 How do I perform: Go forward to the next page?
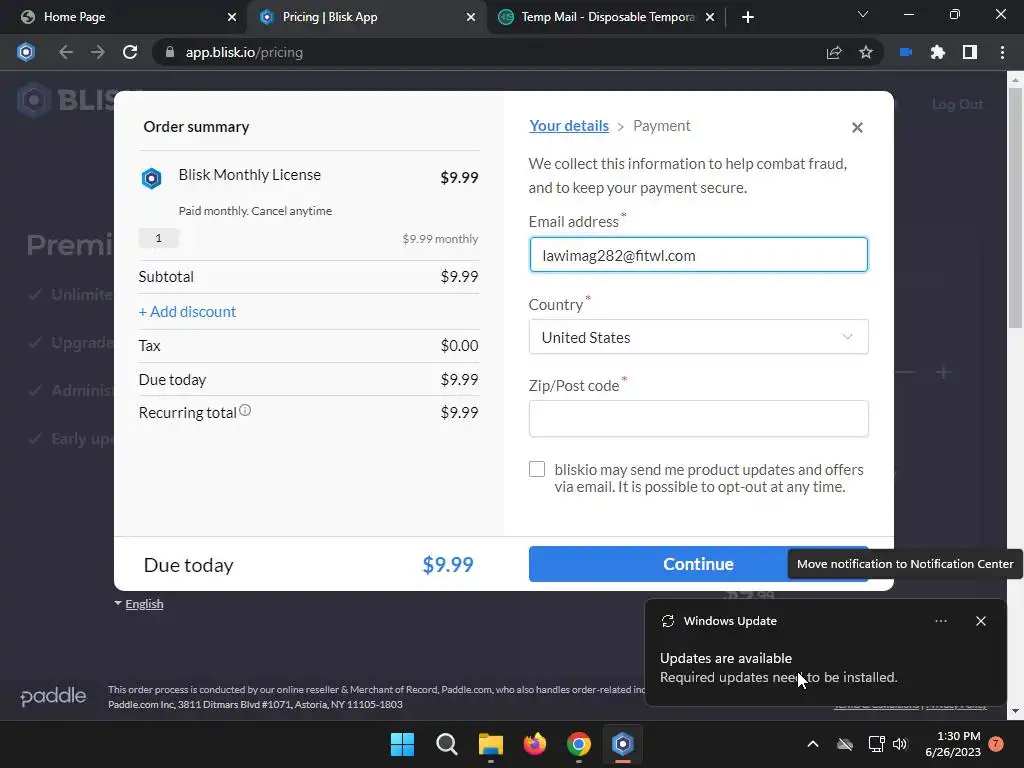pyautogui.click(x=97, y=52)
